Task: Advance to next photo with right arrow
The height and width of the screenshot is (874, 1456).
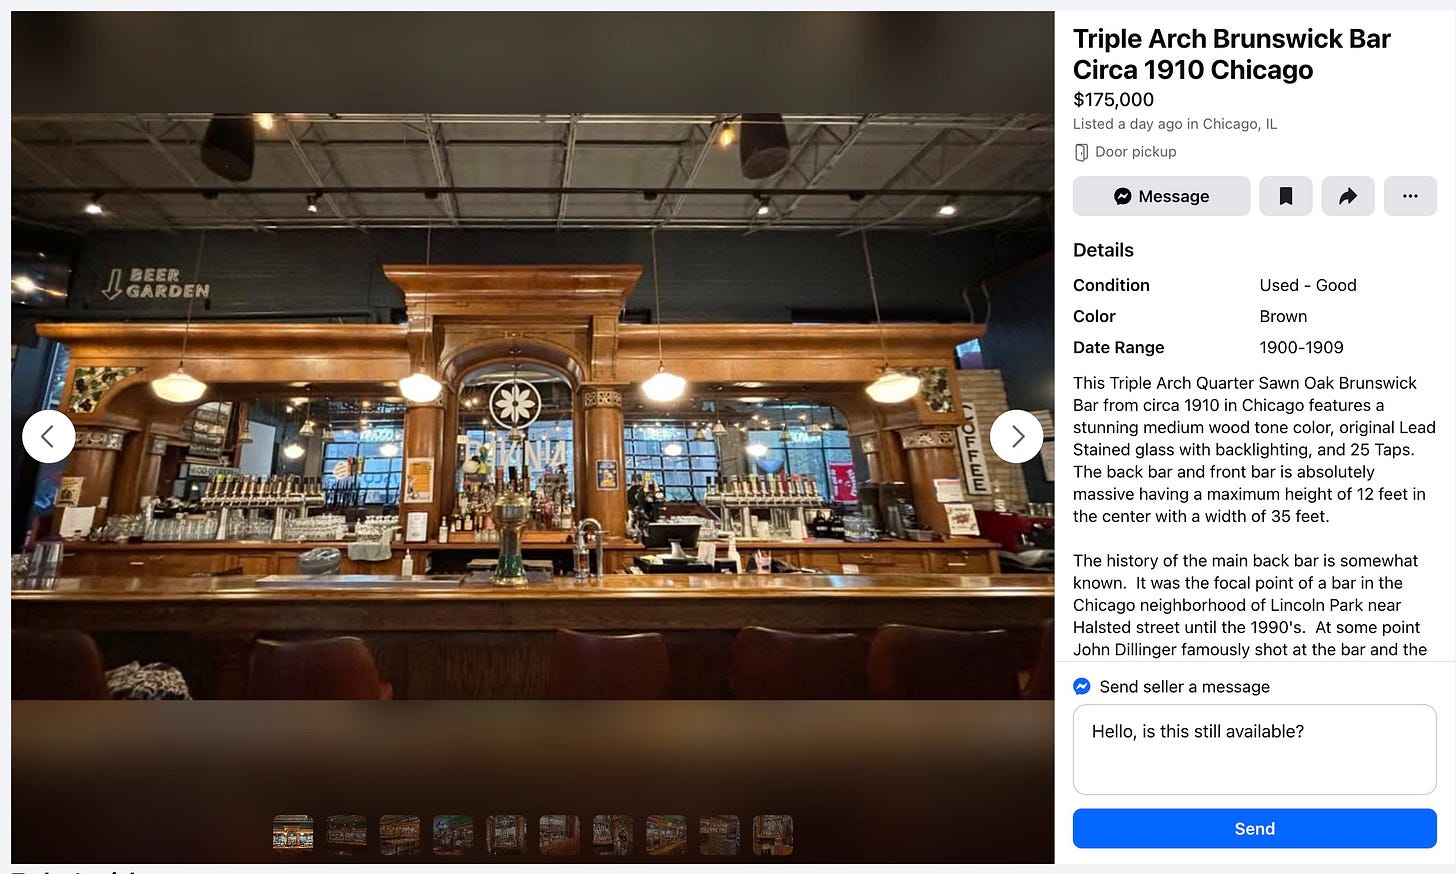Action: (1016, 436)
